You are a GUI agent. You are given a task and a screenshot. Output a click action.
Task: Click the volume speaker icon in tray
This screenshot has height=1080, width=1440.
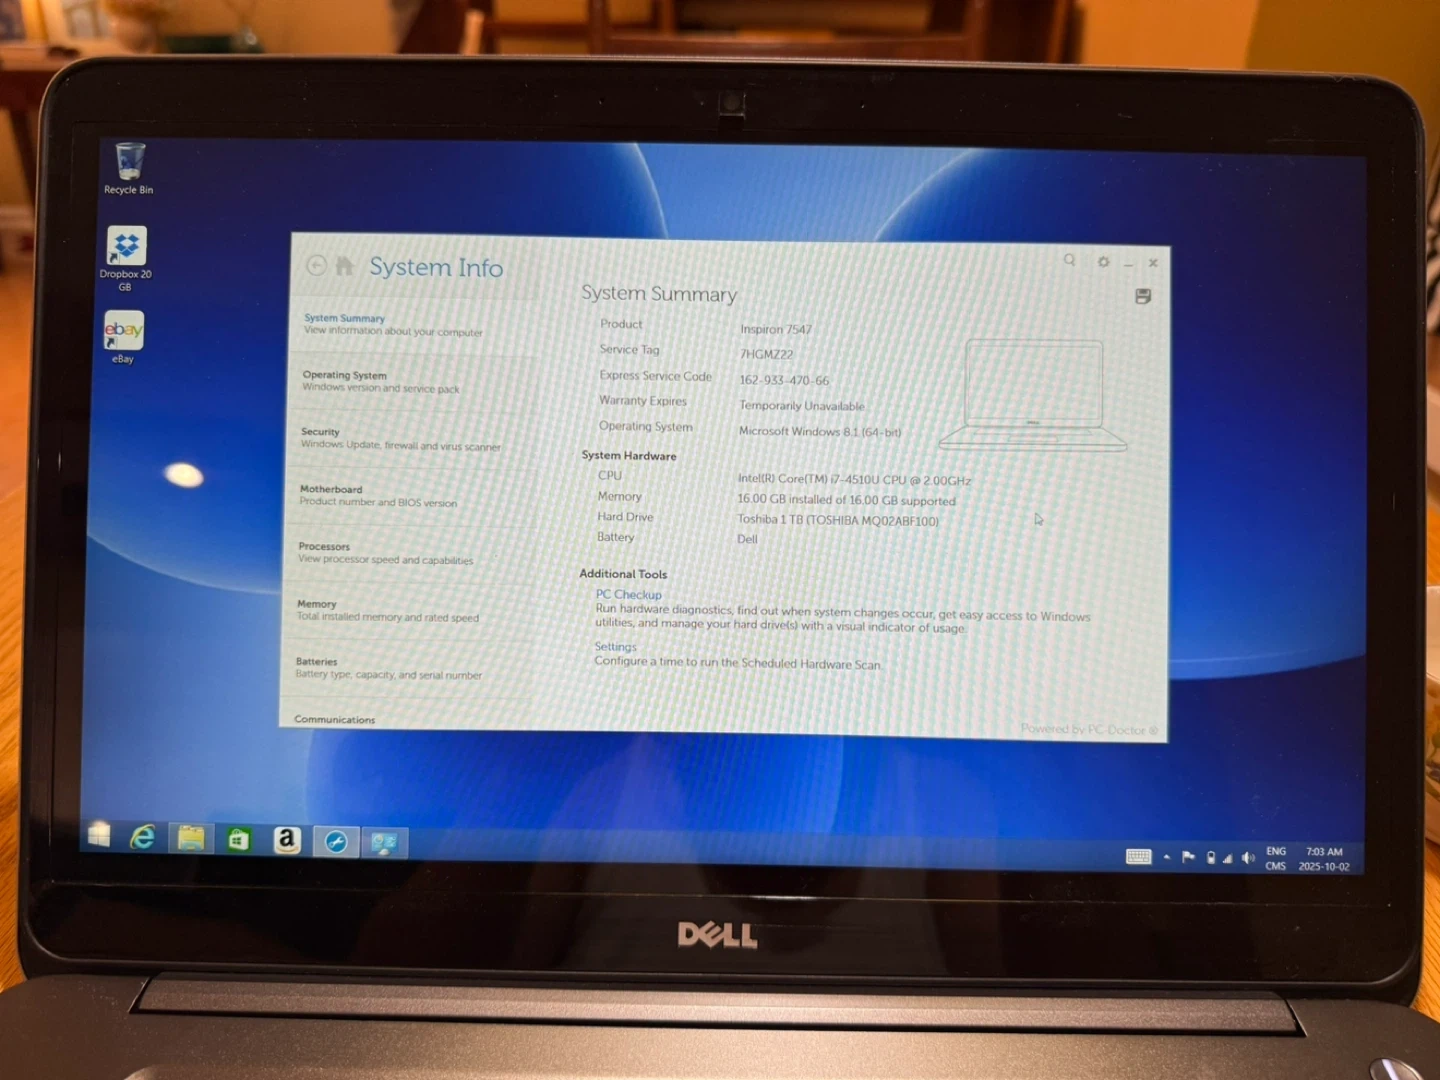point(1248,858)
